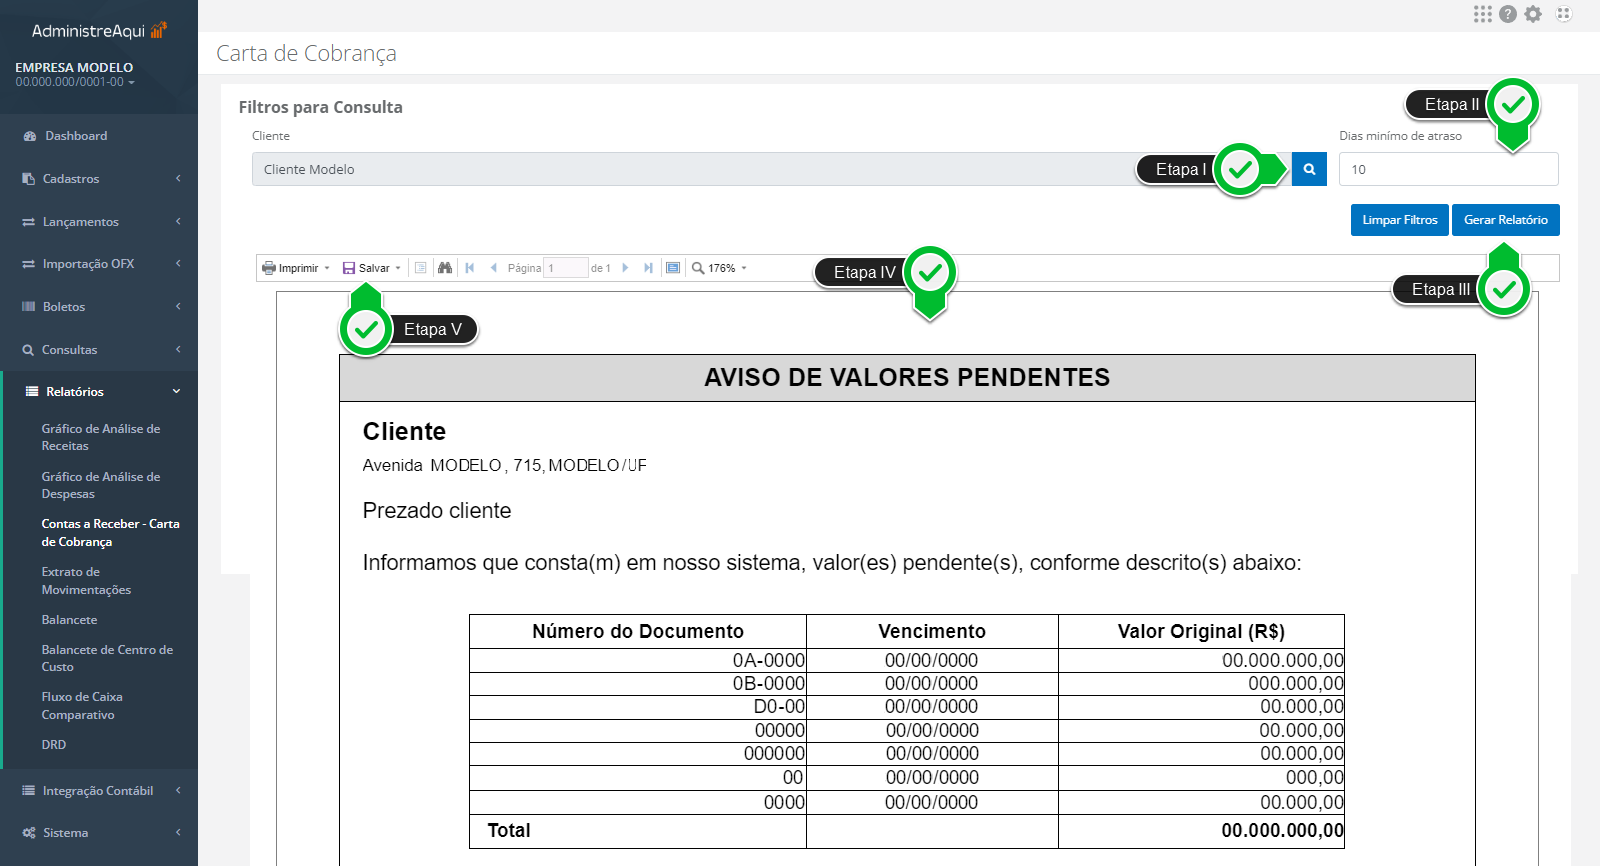Go to the last report page
The width and height of the screenshot is (1600, 866).
pyautogui.click(x=648, y=268)
